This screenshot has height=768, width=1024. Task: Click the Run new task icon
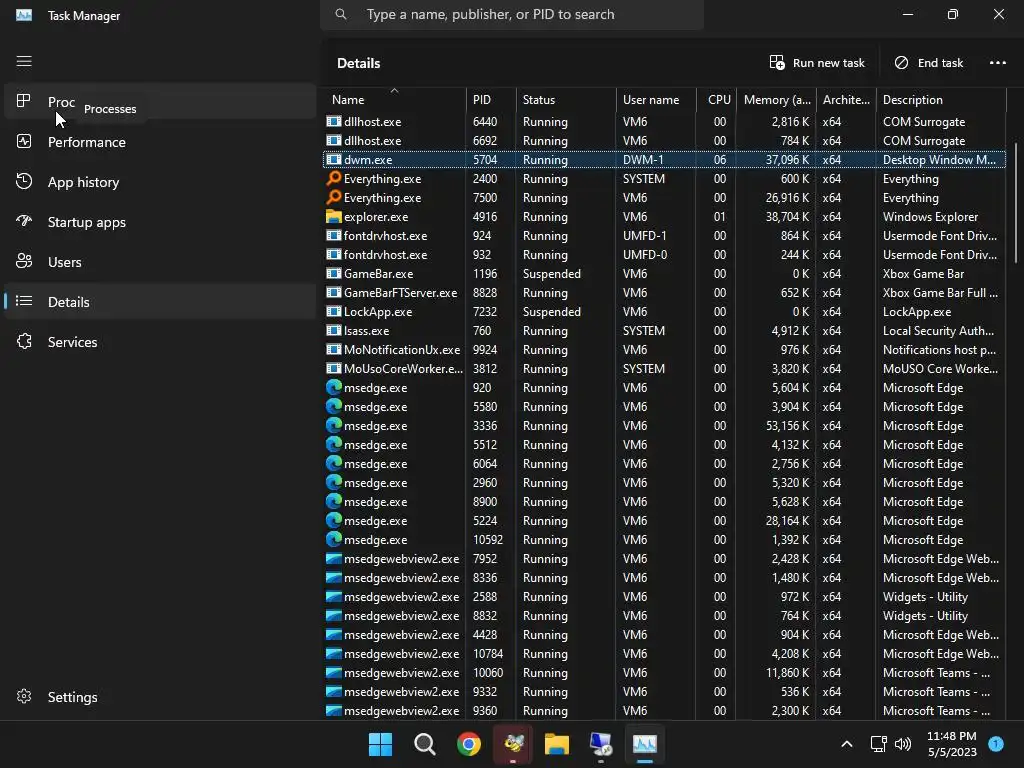(x=776, y=62)
